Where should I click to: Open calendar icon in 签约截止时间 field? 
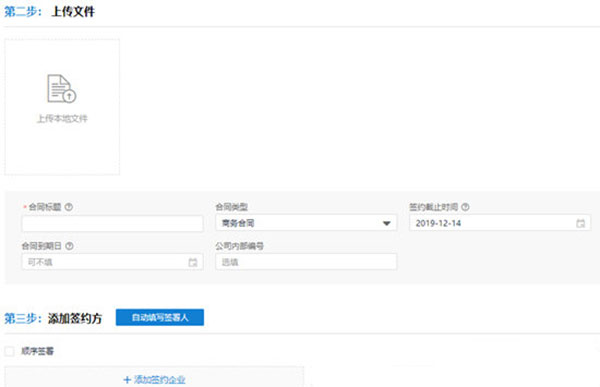580,224
